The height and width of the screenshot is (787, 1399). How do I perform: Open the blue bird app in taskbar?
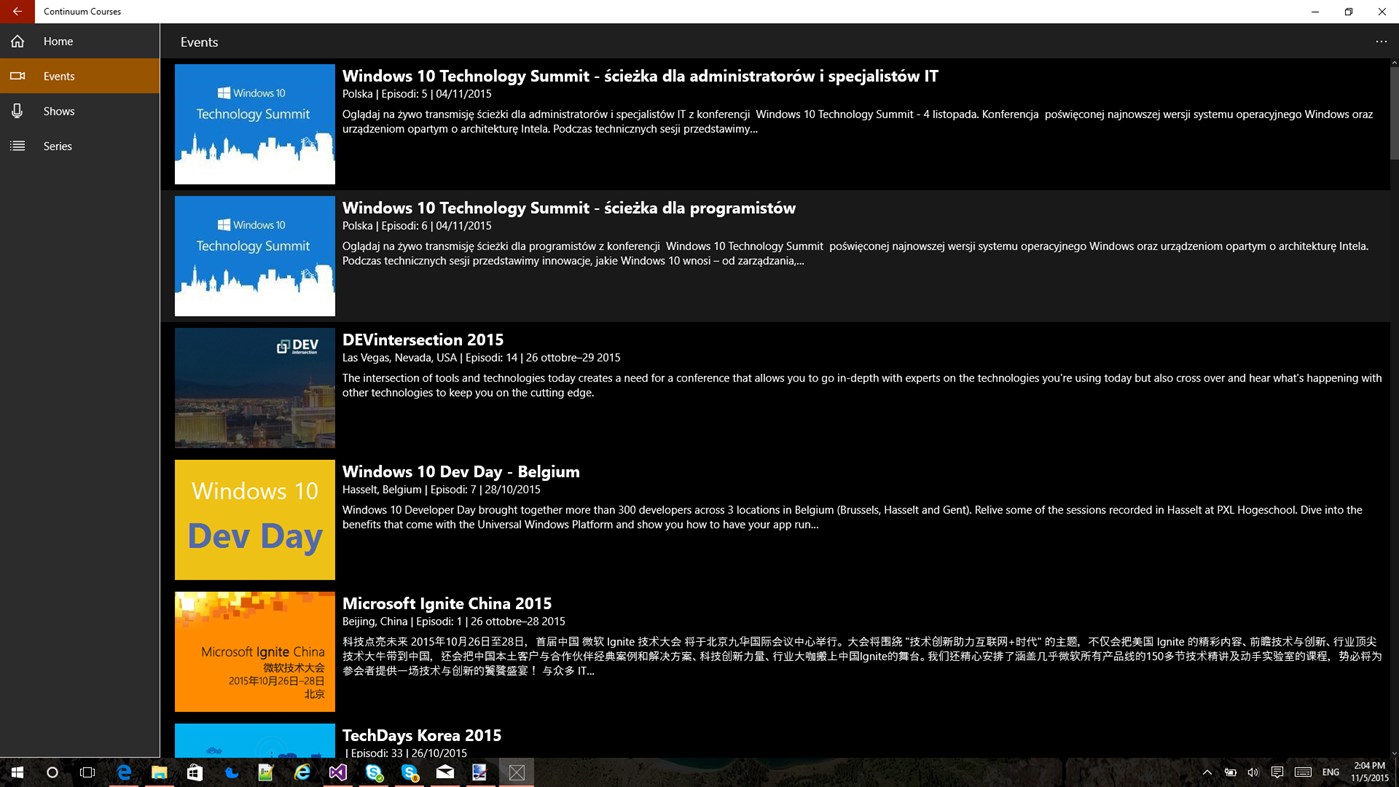231,772
